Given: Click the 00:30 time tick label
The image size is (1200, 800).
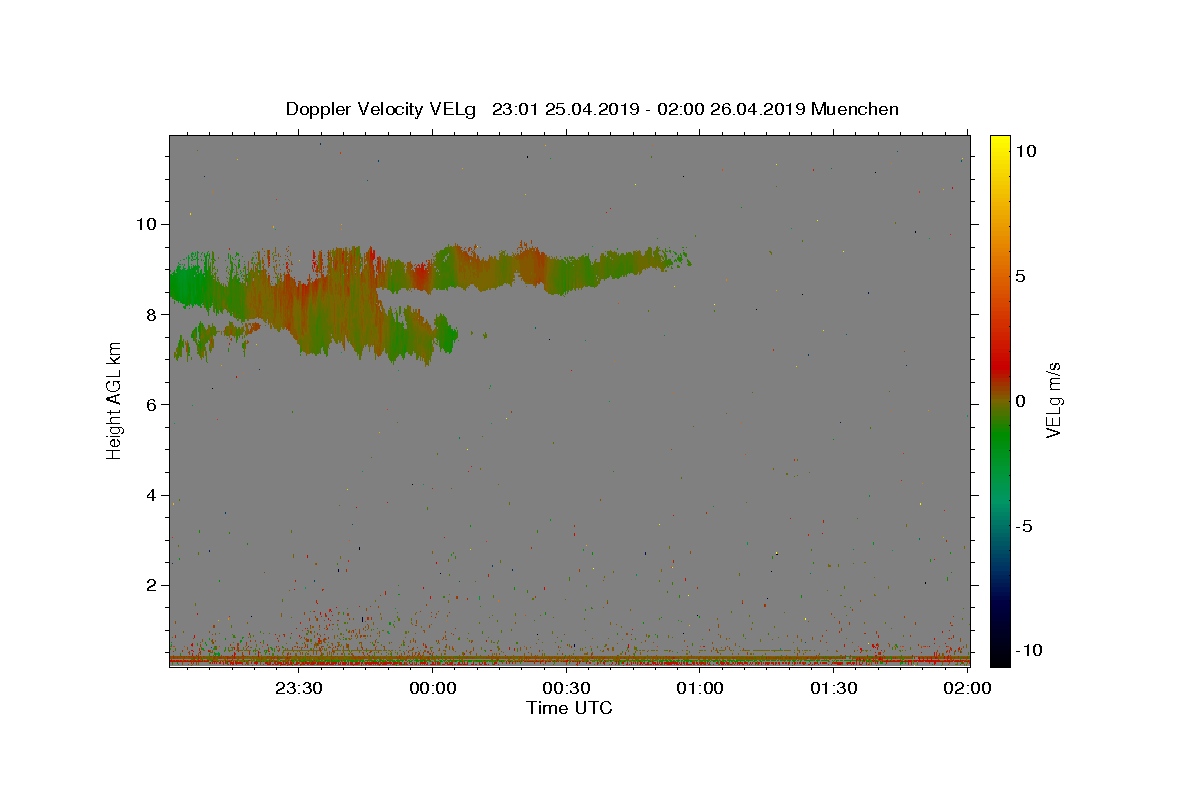Looking at the screenshot, I should coord(566,688).
